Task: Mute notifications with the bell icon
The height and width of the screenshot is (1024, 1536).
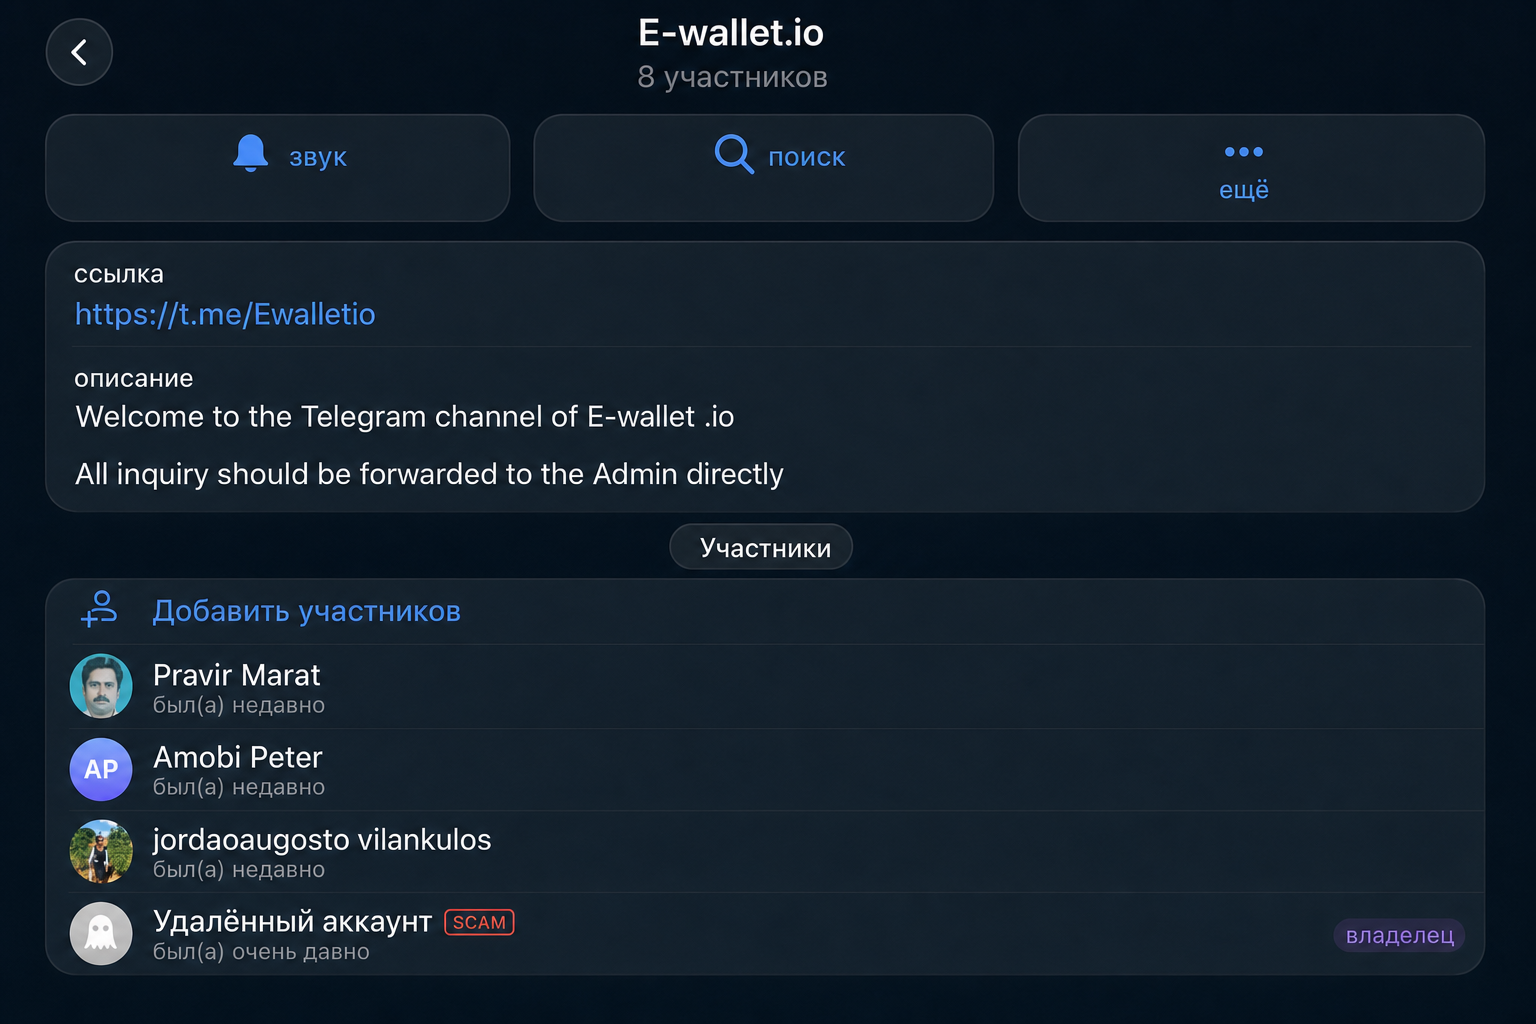Action: pyautogui.click(x=250, y=153)
